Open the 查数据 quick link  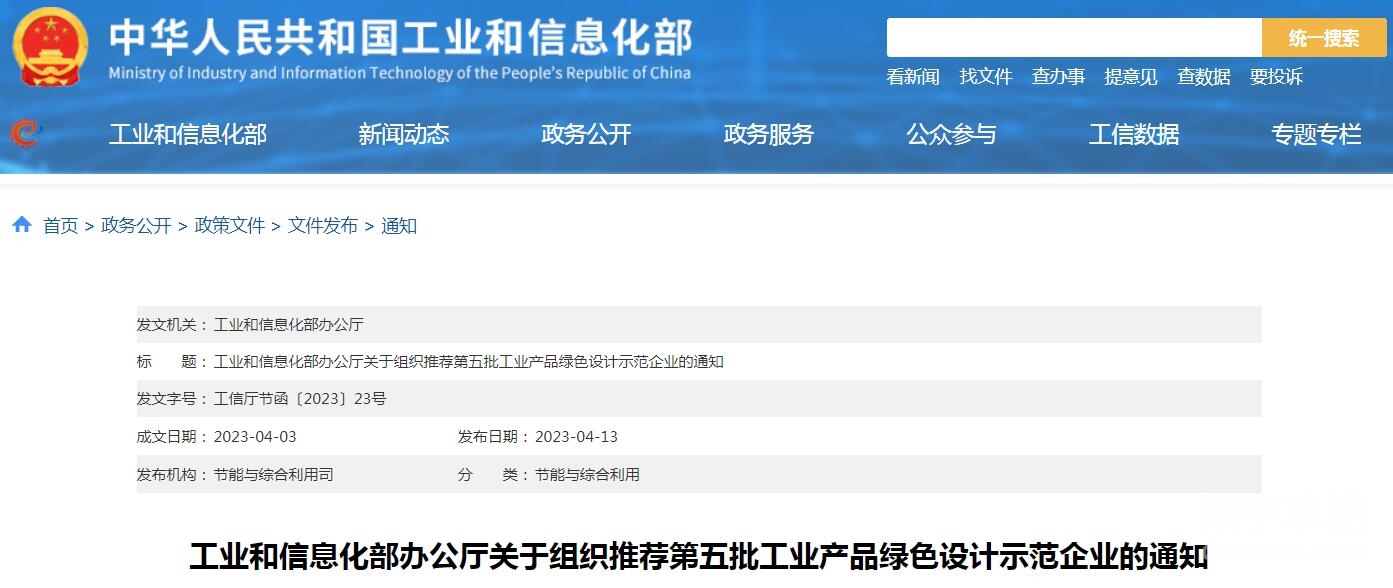(1204, 77)
